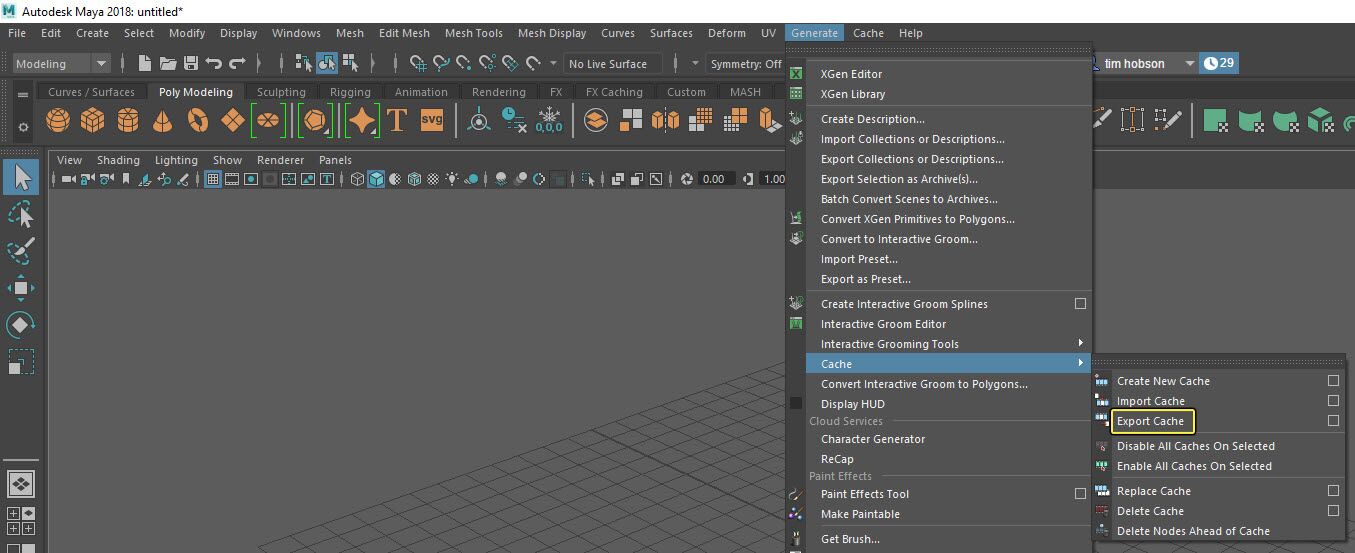The width and height of the screenshot is (1355, 553).
Task: Select the polygon Type text tool
Action: [x=397, y=121]
